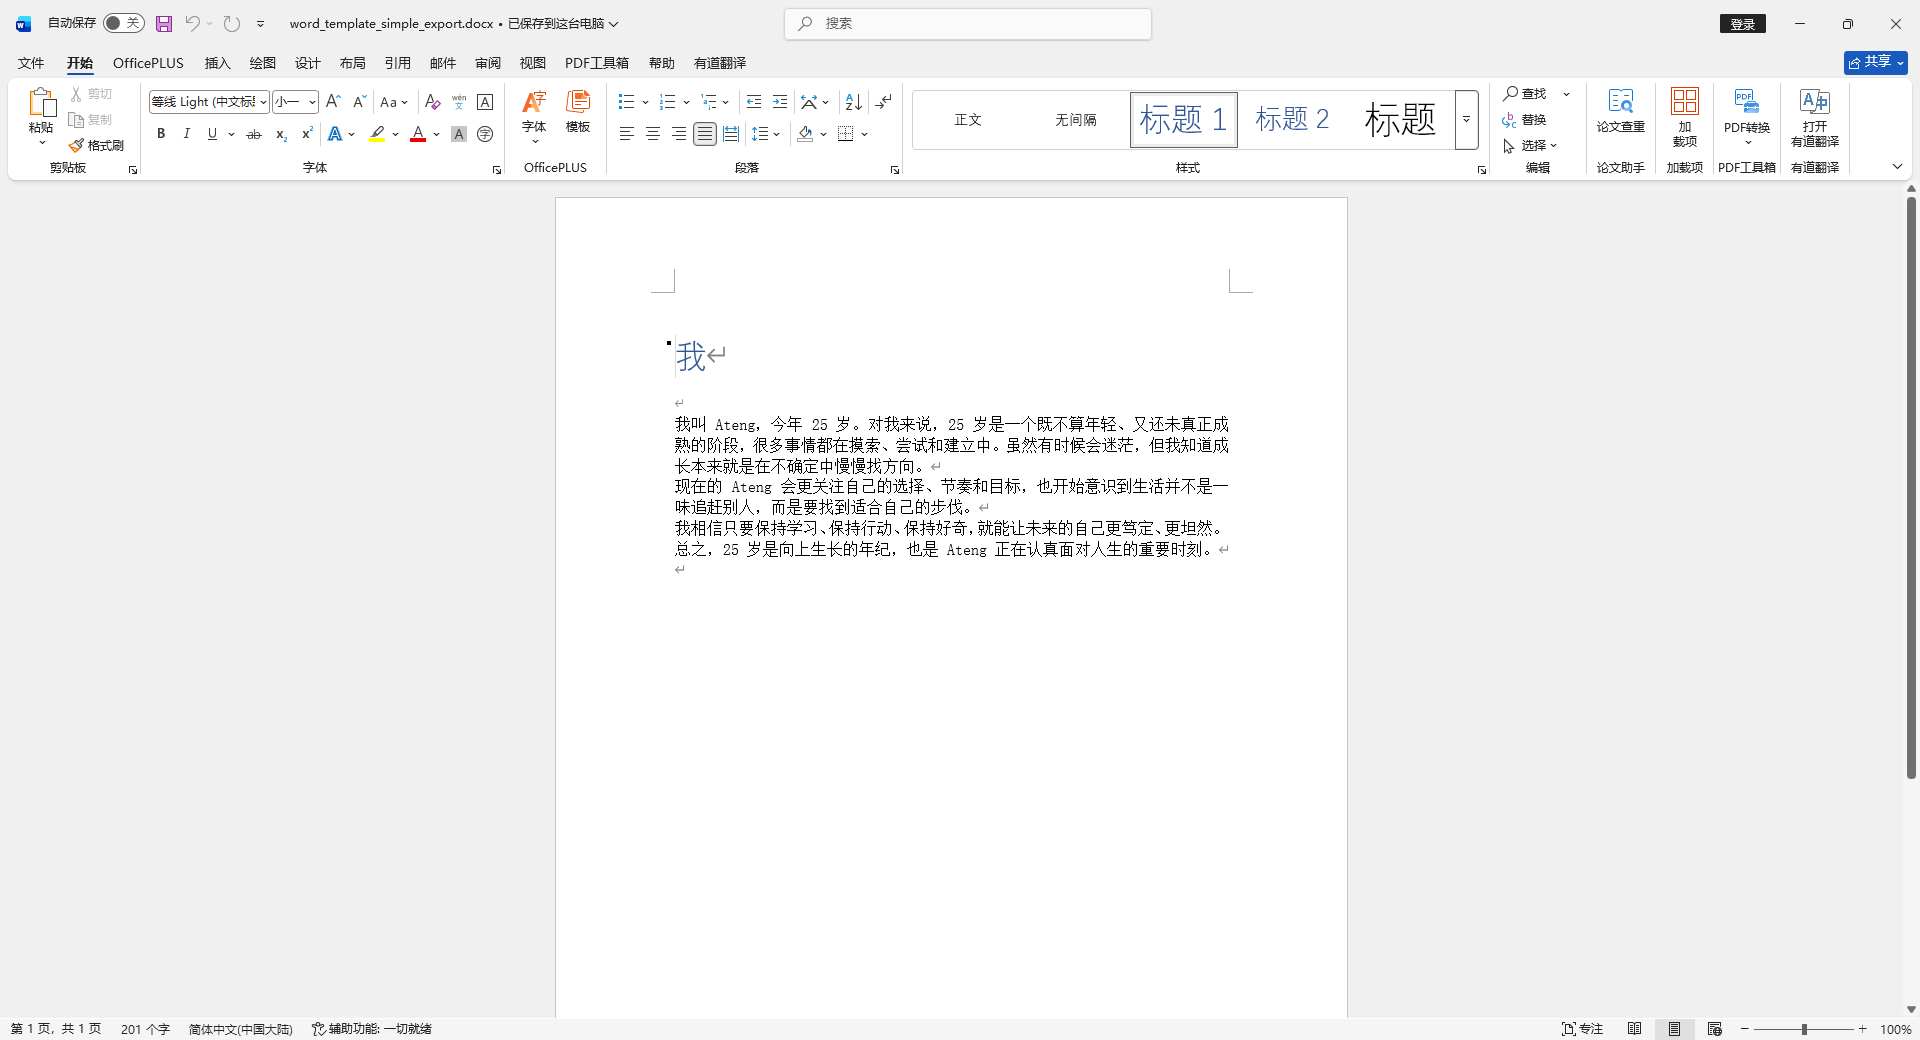
Task: Toggle show paragraph marks button
Action: 883,102
